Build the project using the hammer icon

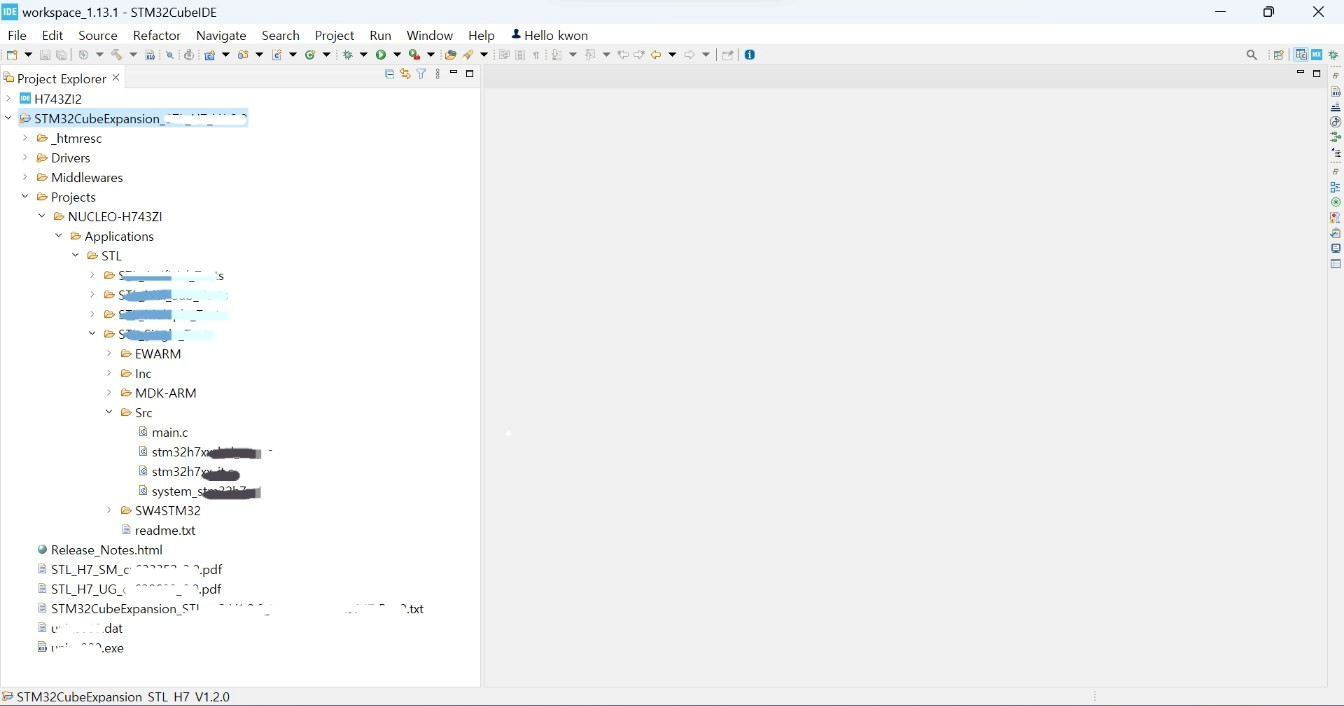tap(118, 55)
